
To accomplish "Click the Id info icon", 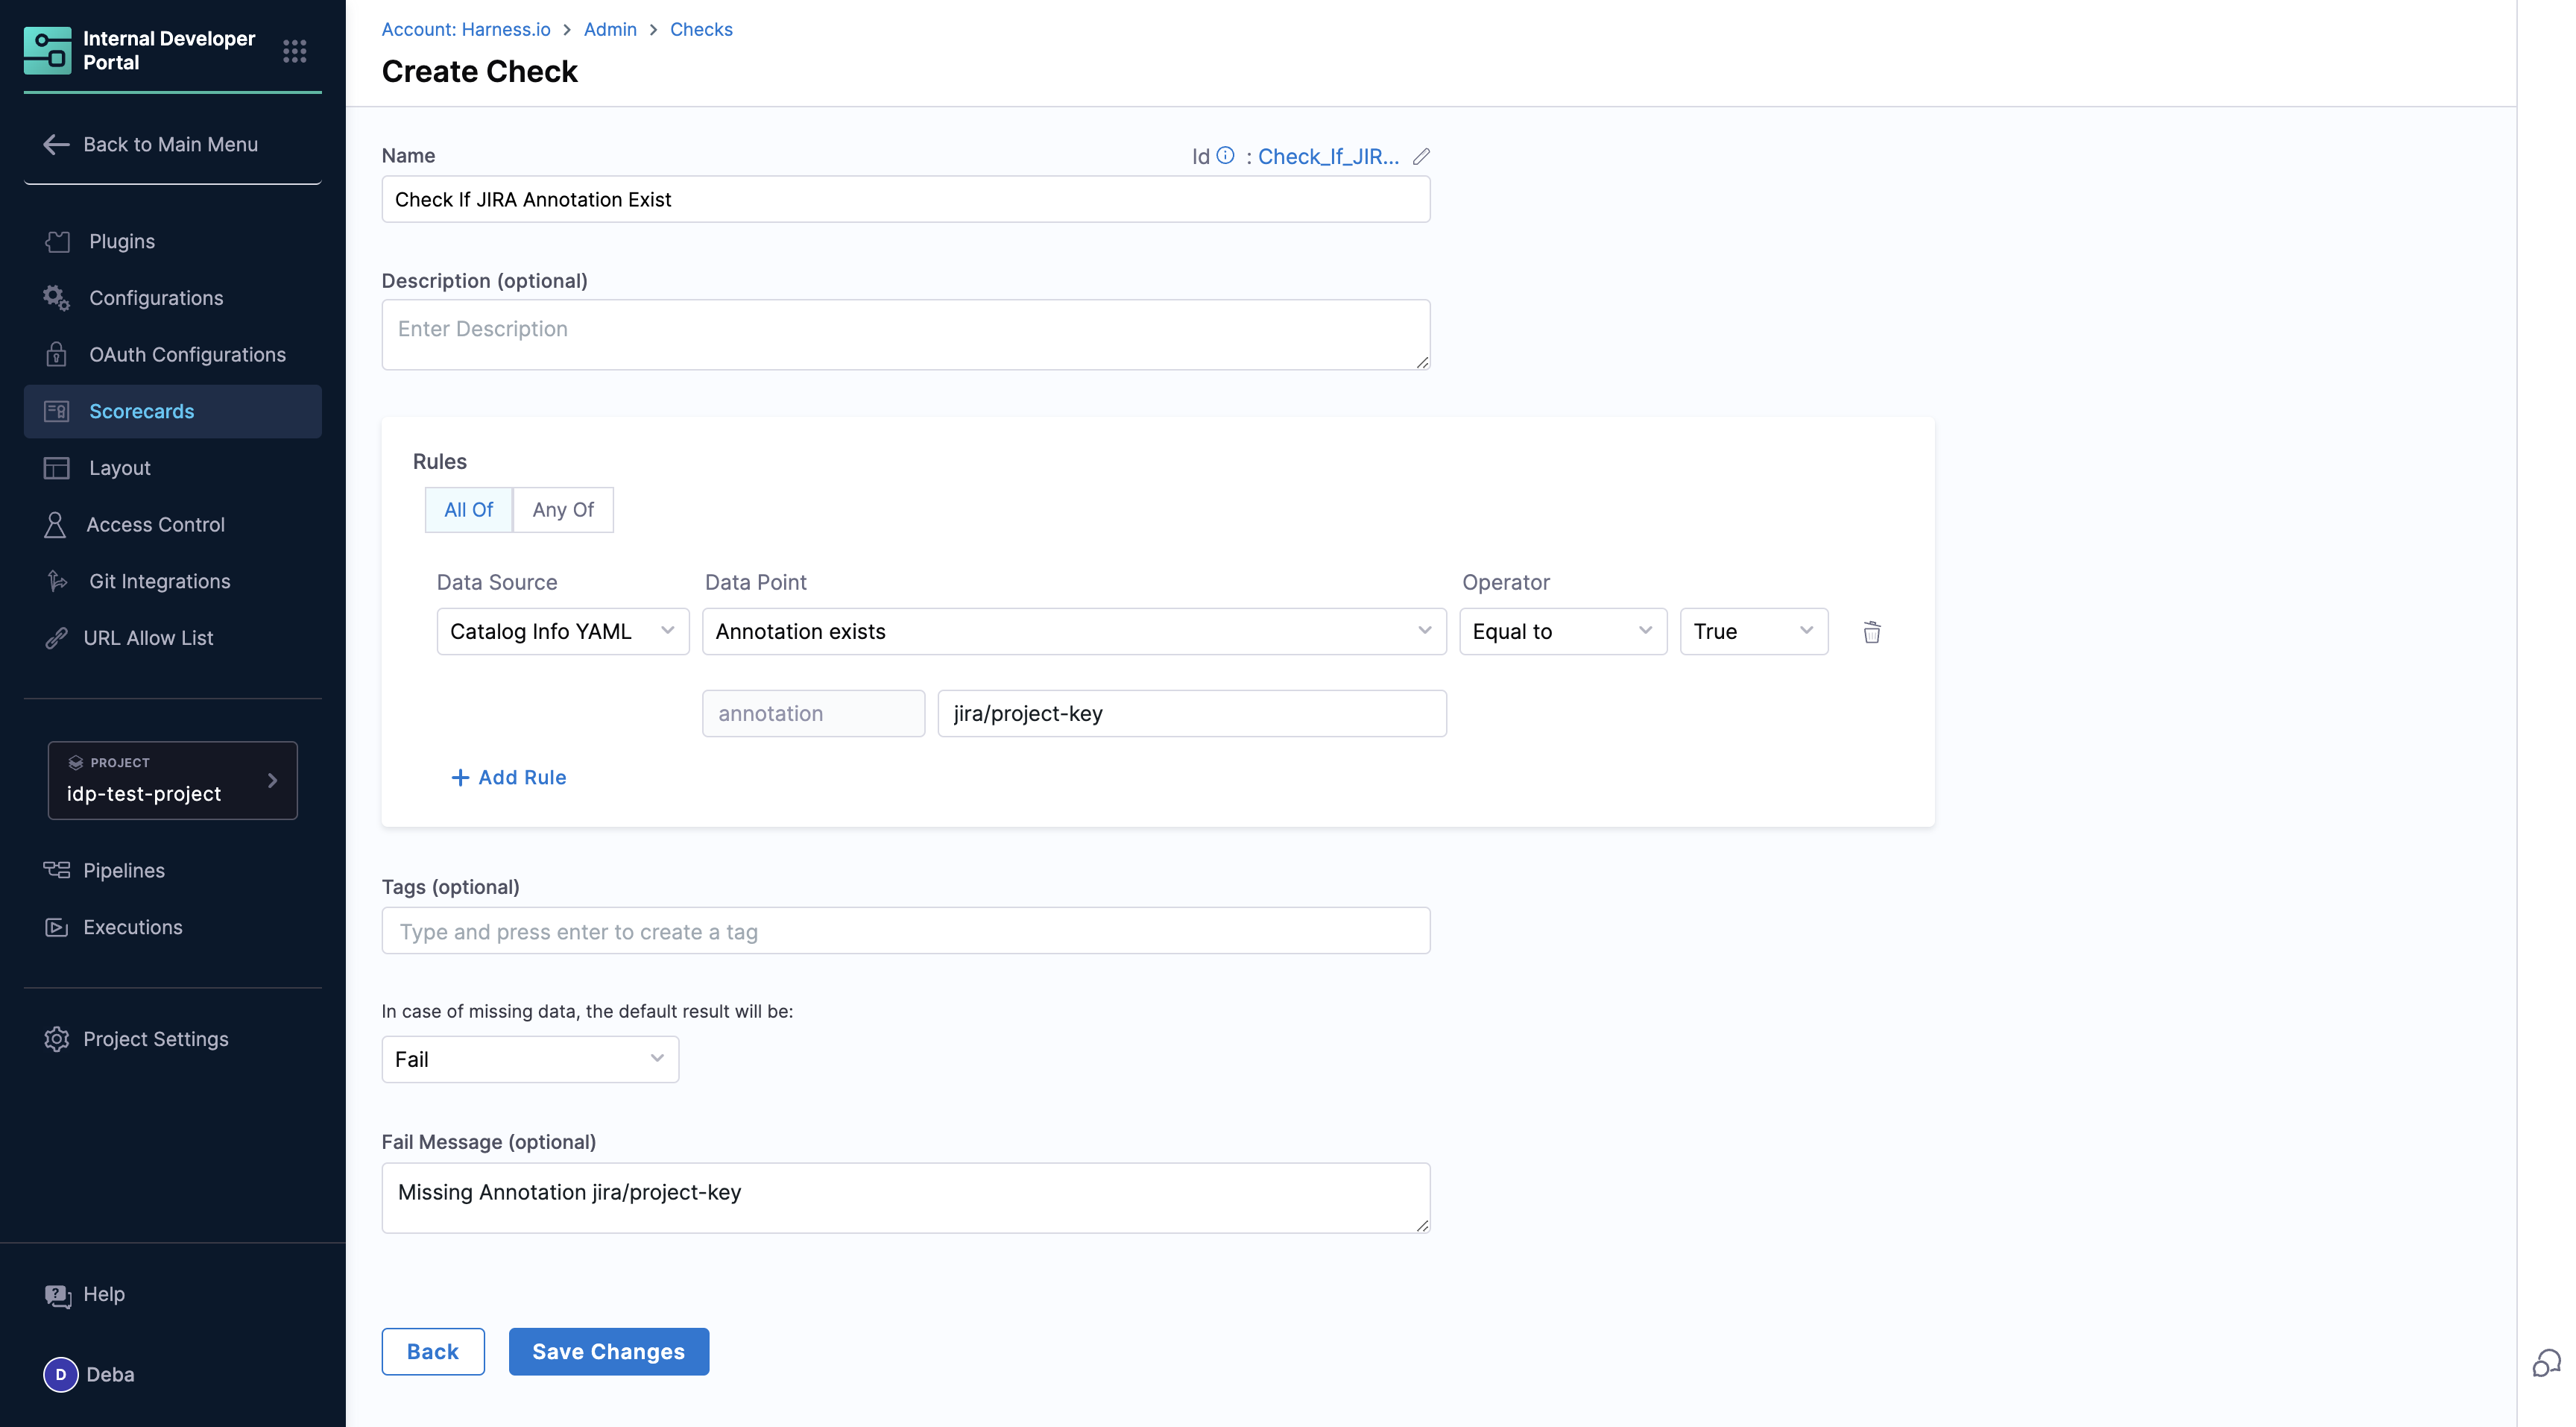I will pos(1225,156).
